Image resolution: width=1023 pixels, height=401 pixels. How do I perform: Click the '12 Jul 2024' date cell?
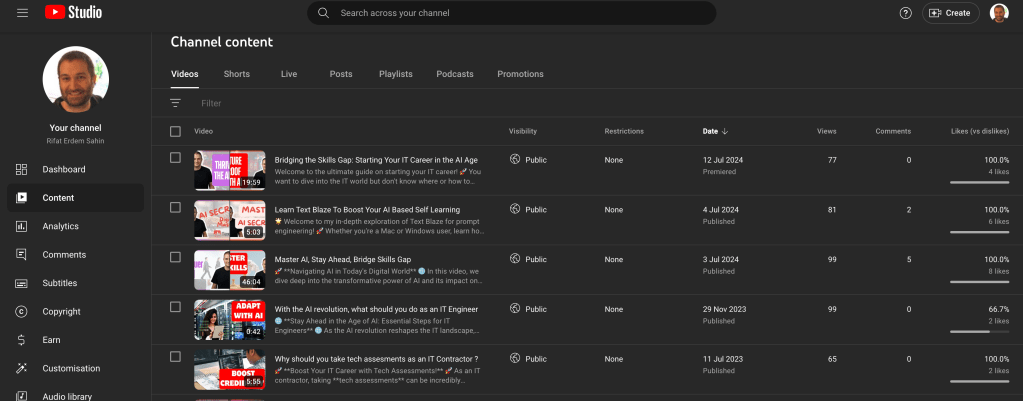tap(722, 160)
